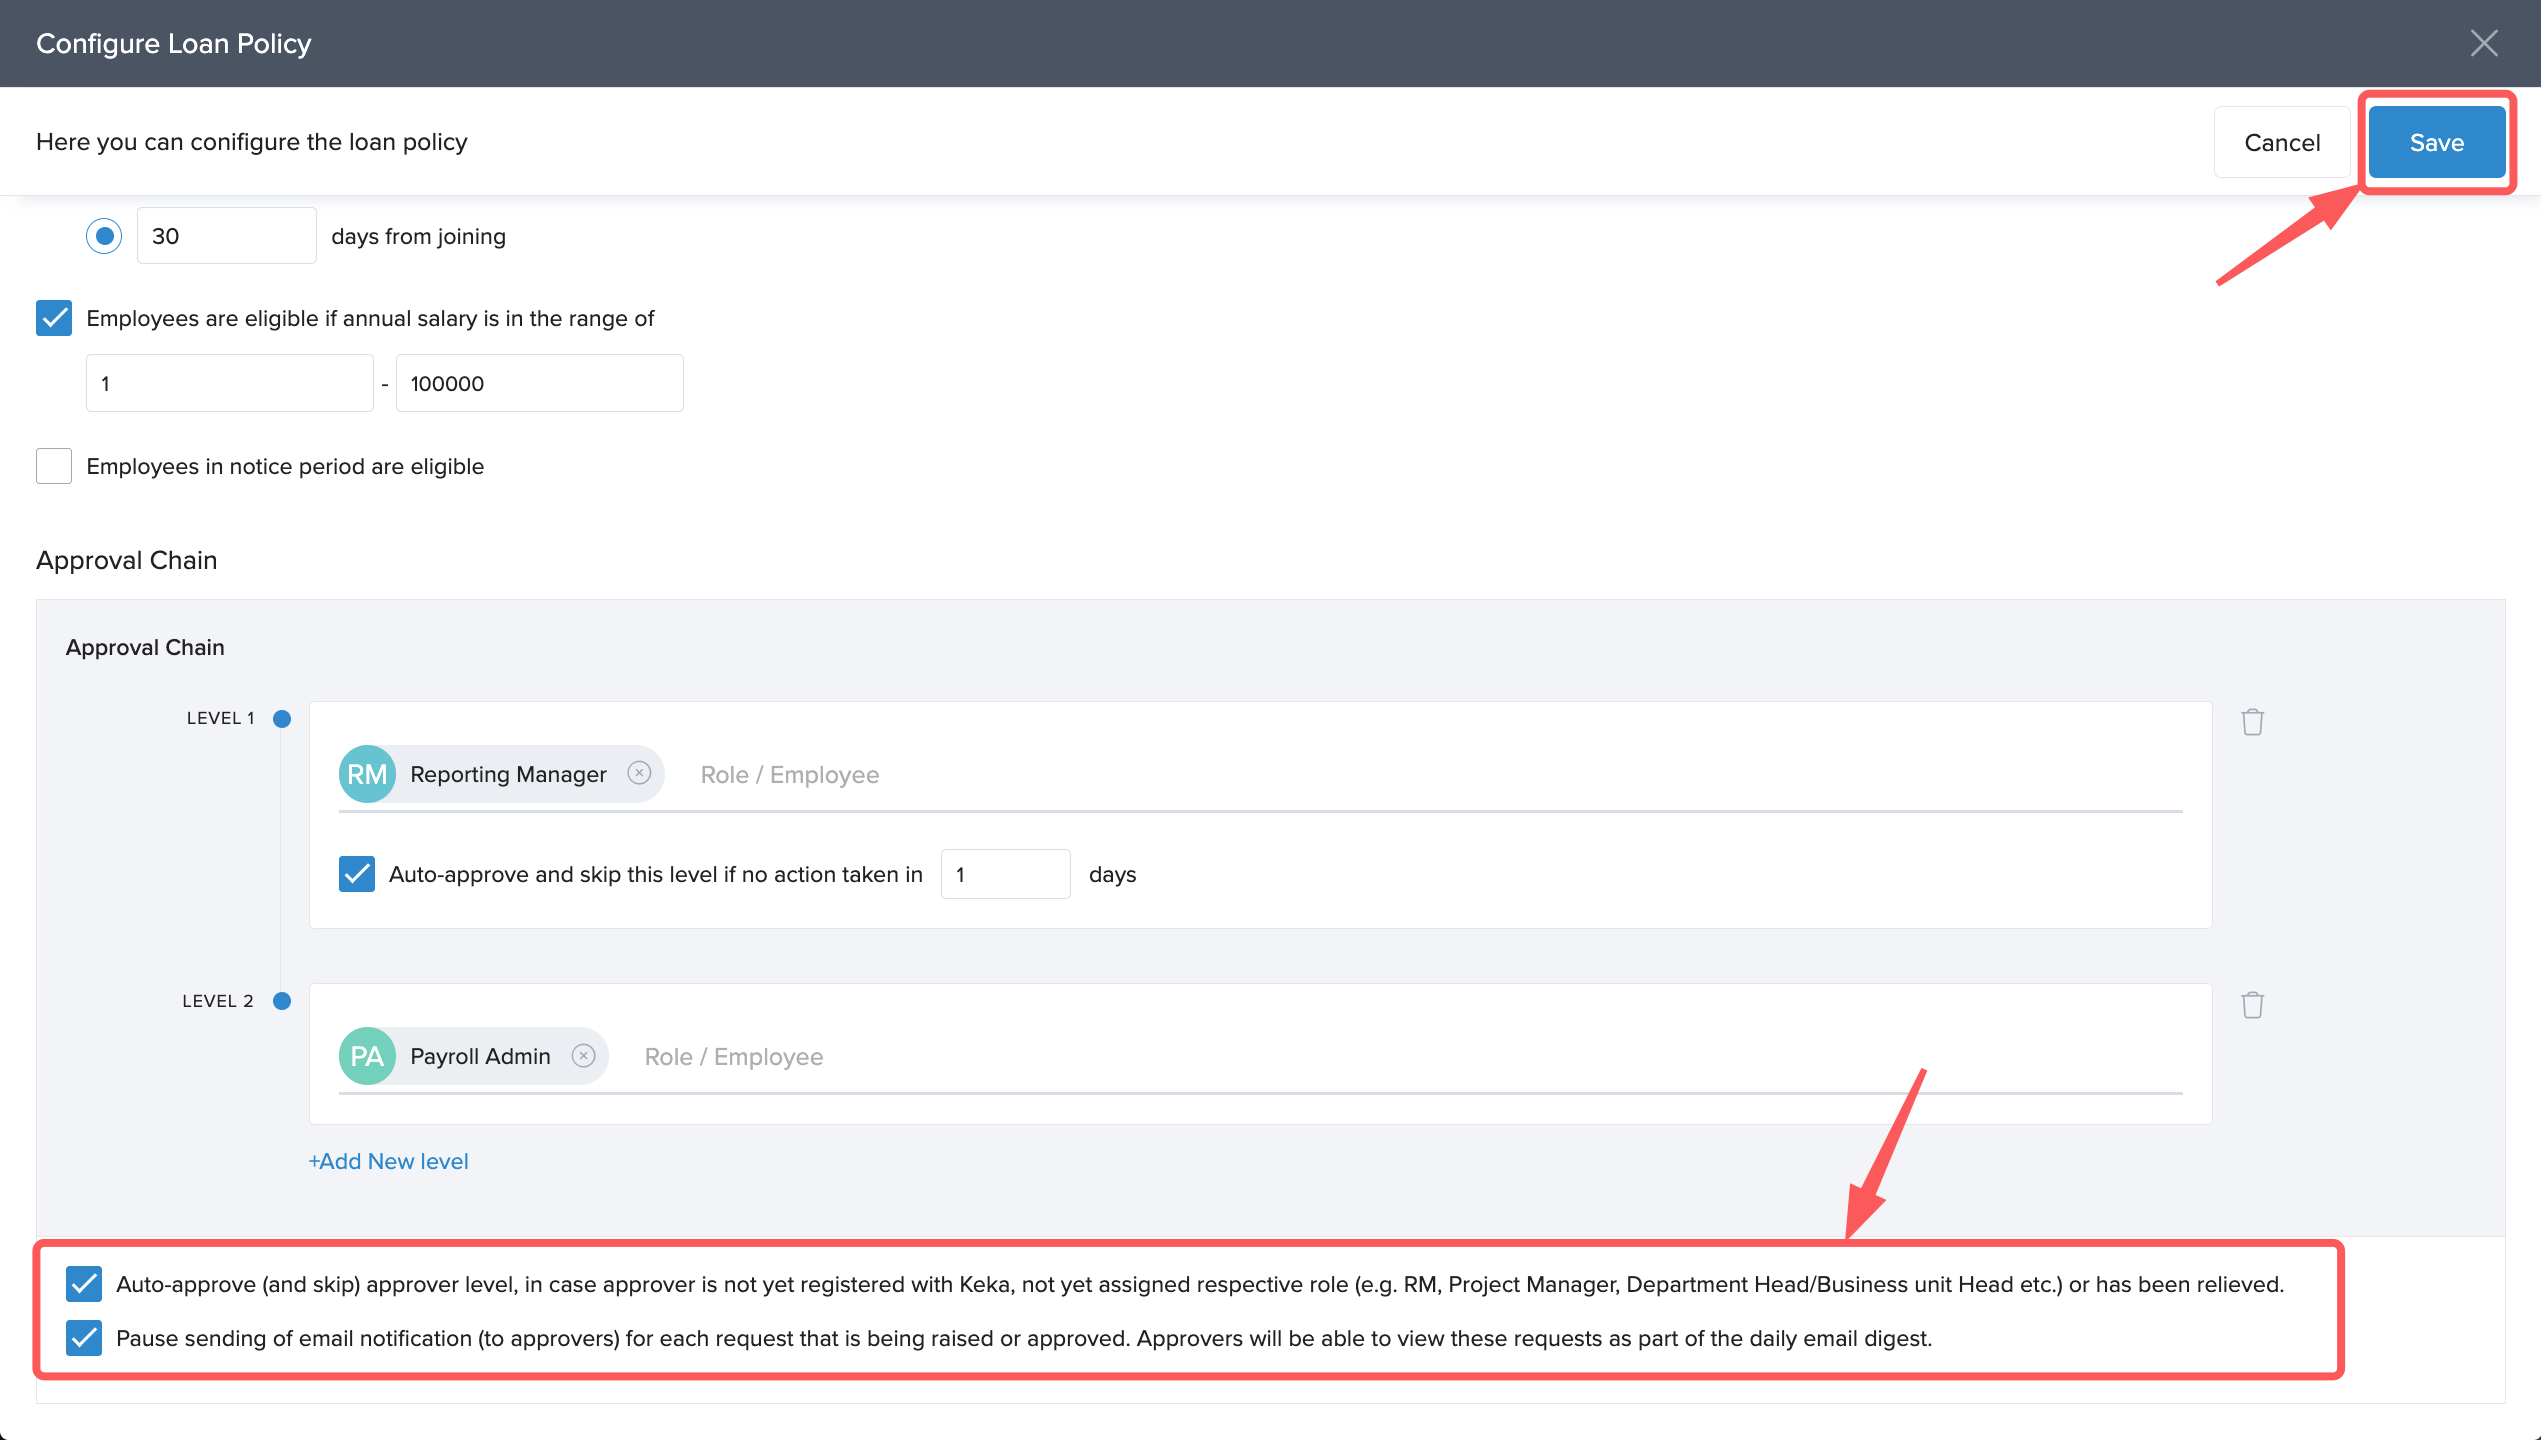Remove Reporting Manager chip with x icon
The width and height of the screenshot is (2541, 1440).
click(x=639, y=773)
